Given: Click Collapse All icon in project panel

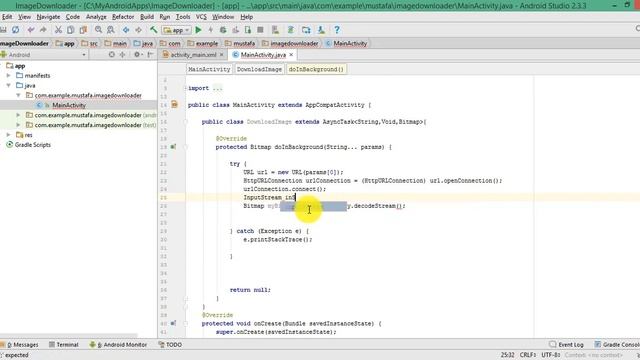Looking at the screenshot, I should pos(122,54).
